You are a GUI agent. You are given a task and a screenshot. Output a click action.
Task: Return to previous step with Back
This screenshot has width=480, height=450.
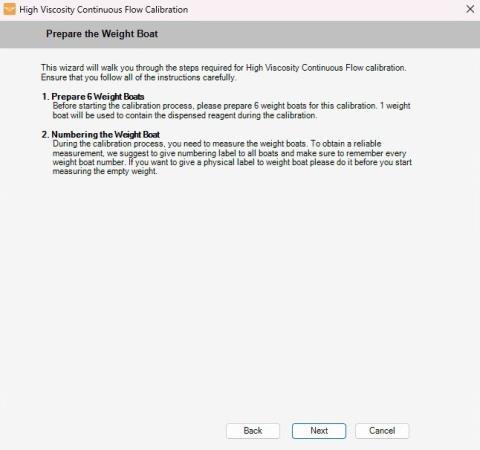pos(253,431)
